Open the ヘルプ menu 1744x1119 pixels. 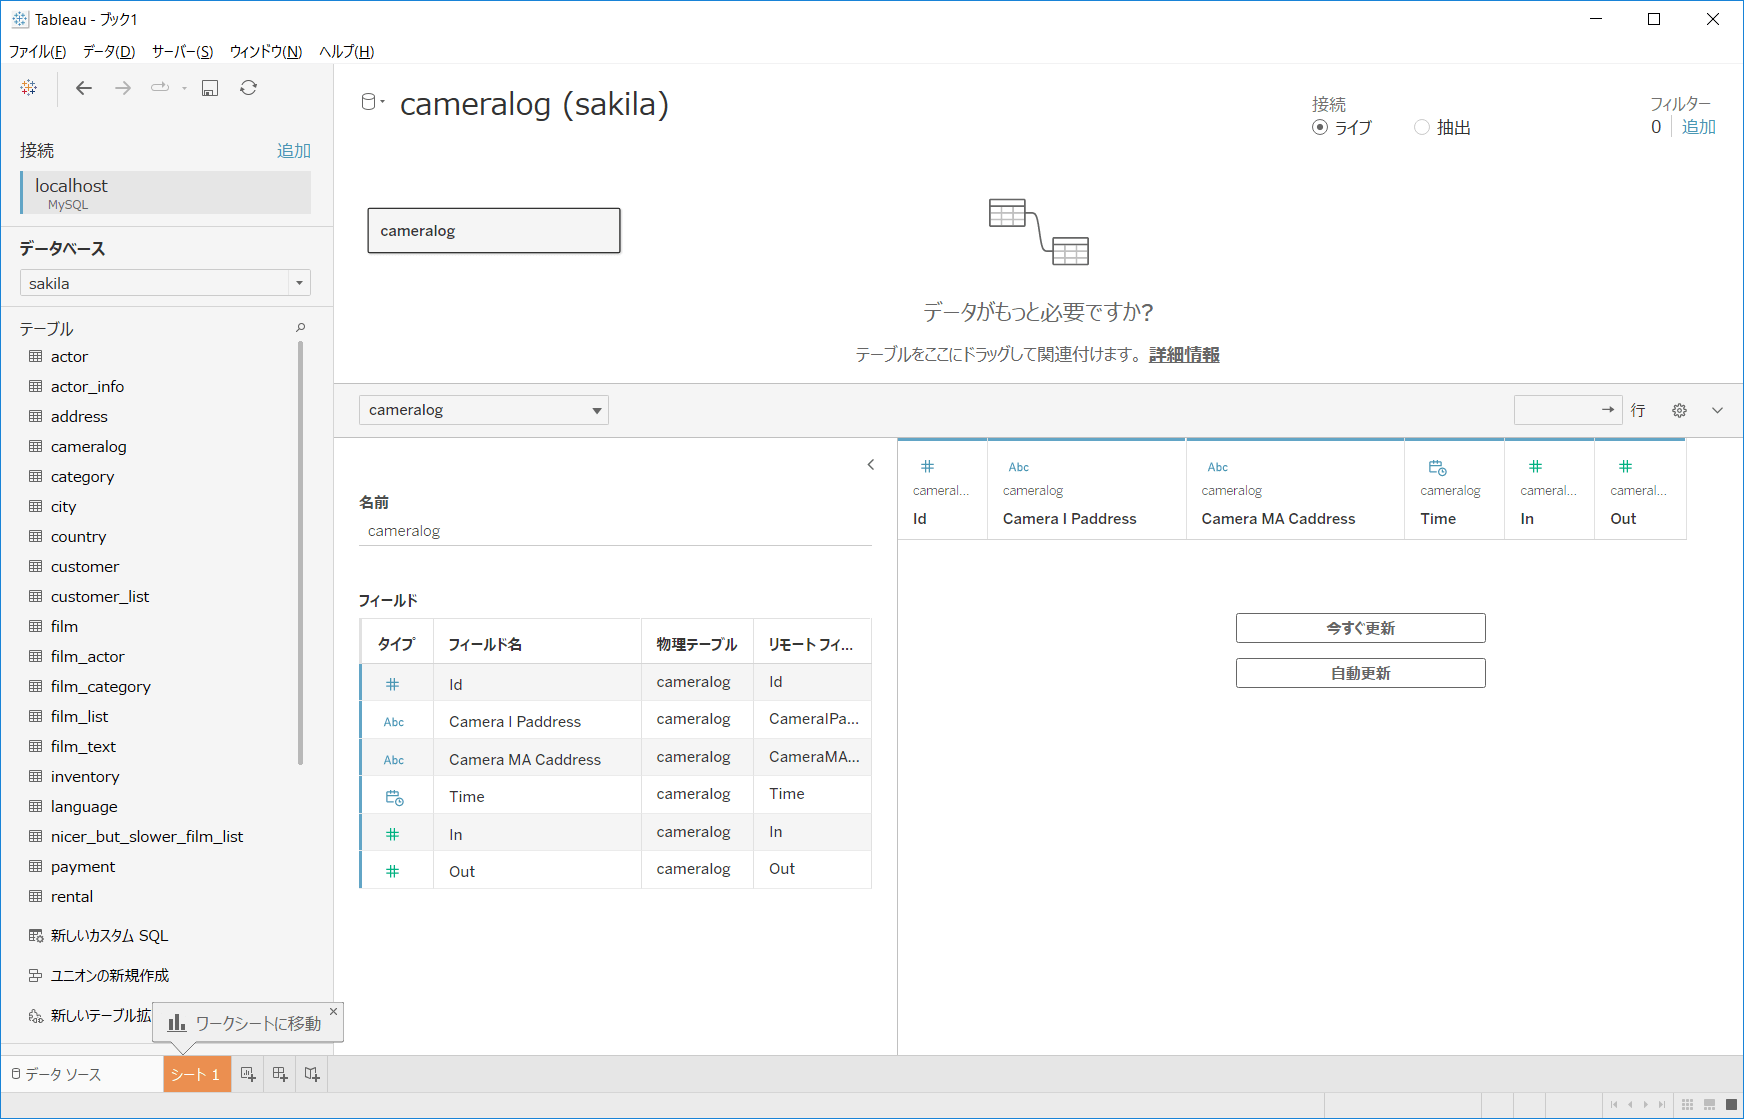coord(346,52)
